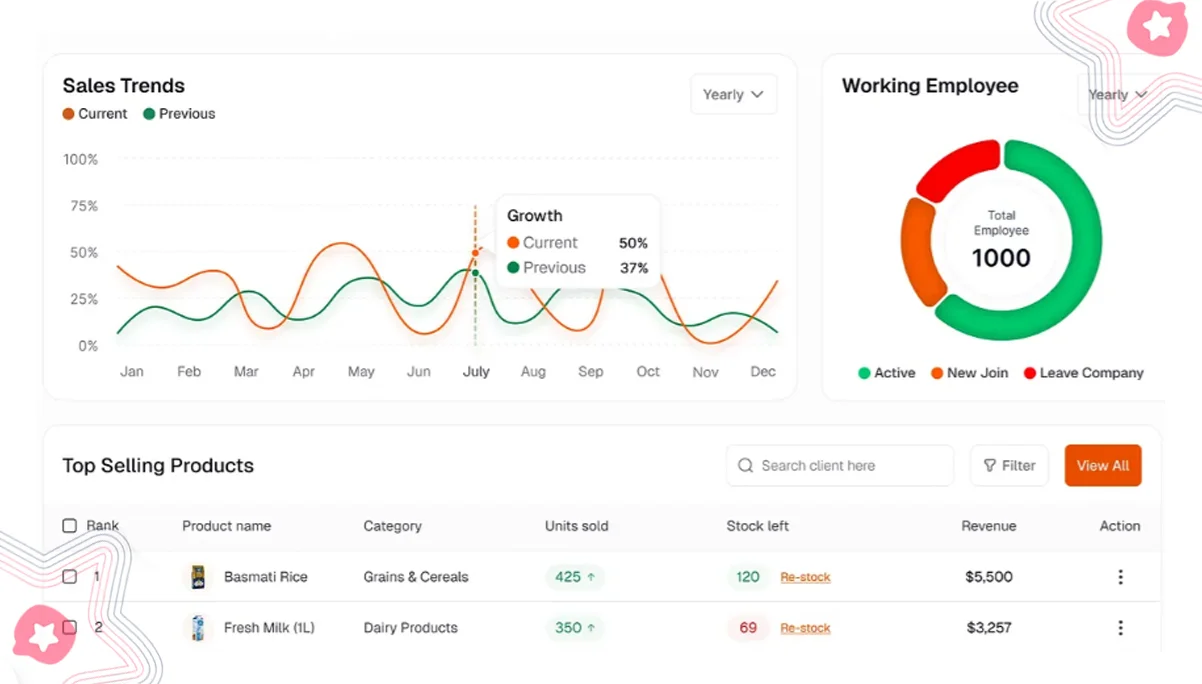Click Re-stock link for Fresh Milk

point(805,628)
